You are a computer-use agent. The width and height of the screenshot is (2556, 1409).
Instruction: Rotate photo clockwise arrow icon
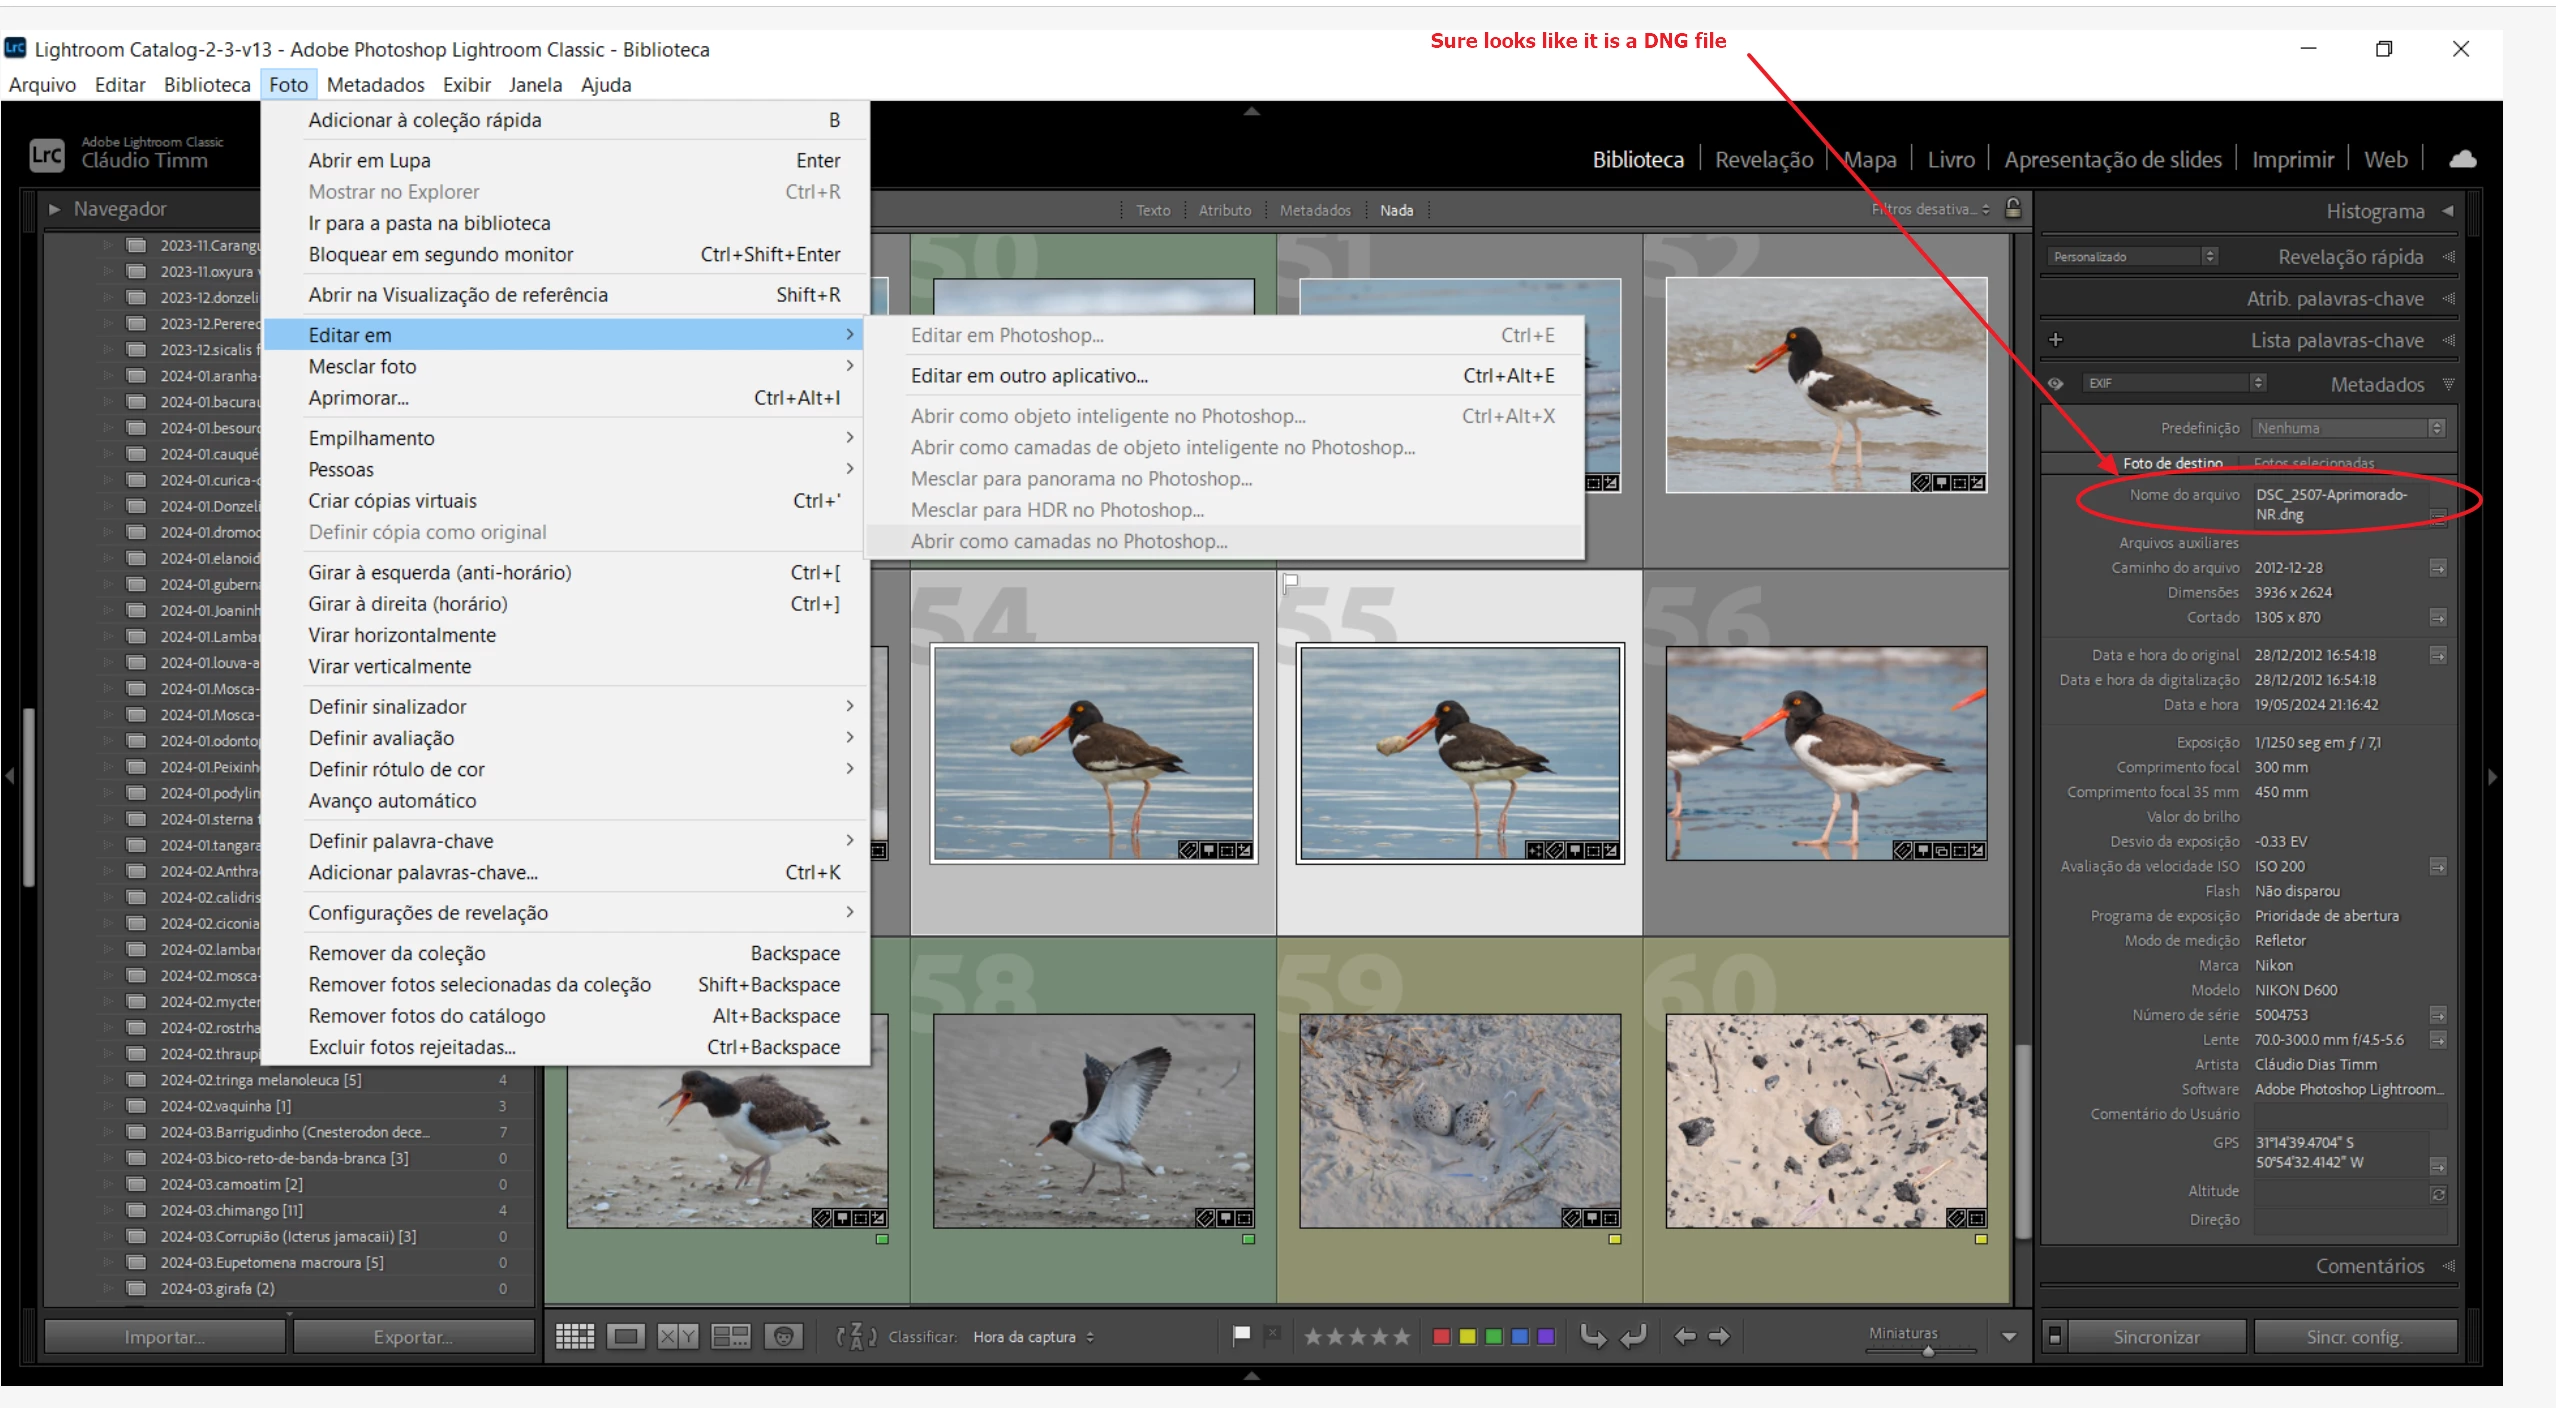(1633, 1337)
